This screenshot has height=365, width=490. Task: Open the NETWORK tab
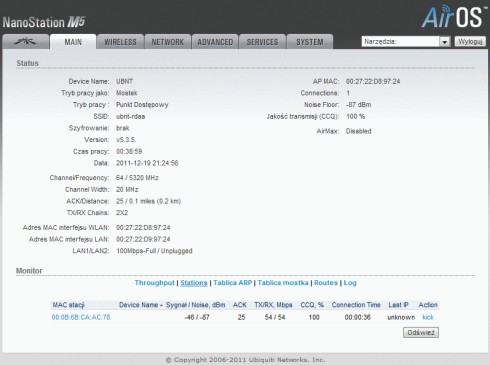click(168, 42)
